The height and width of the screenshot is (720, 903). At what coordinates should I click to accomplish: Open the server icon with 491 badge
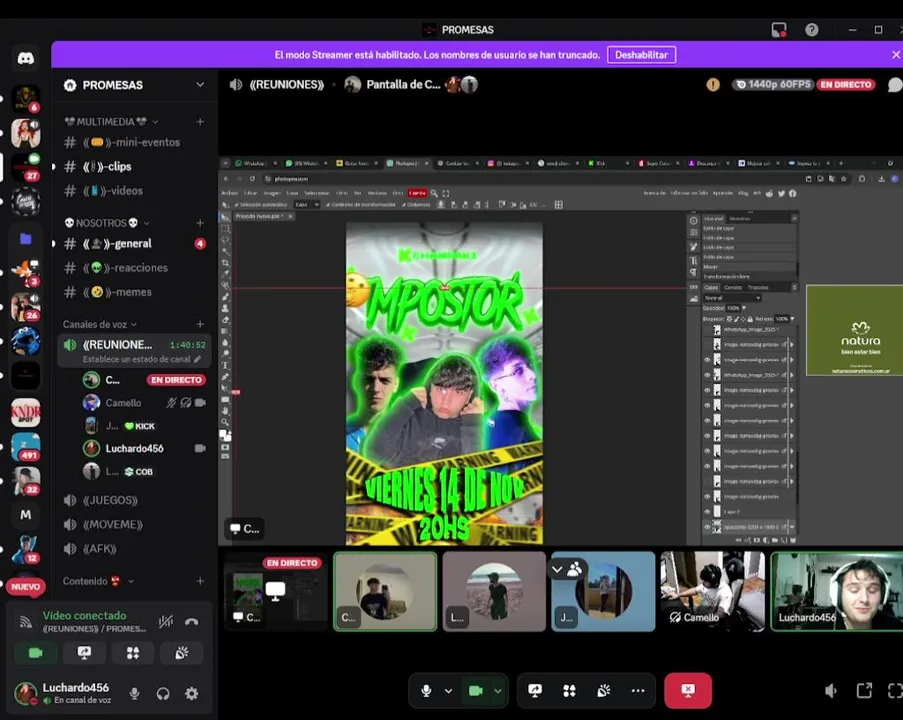pos(25,447)
